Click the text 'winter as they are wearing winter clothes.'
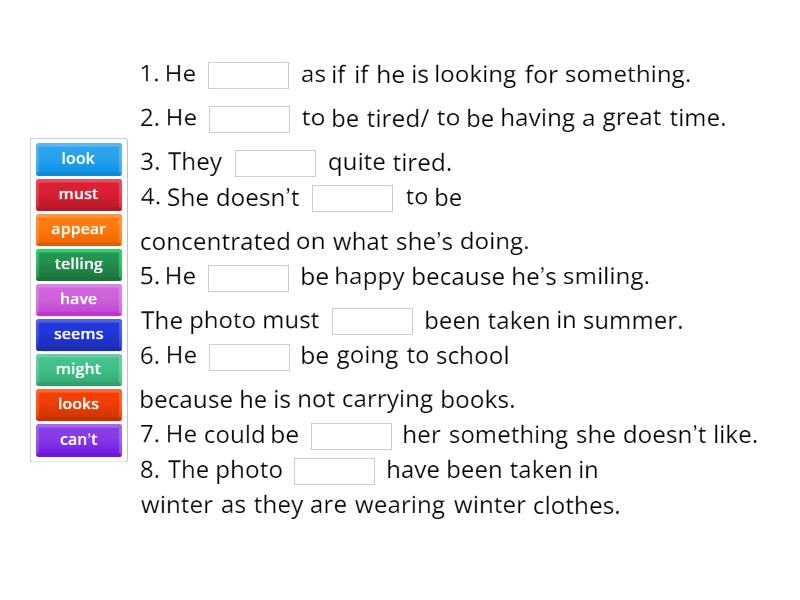 (x=380, y=505)
